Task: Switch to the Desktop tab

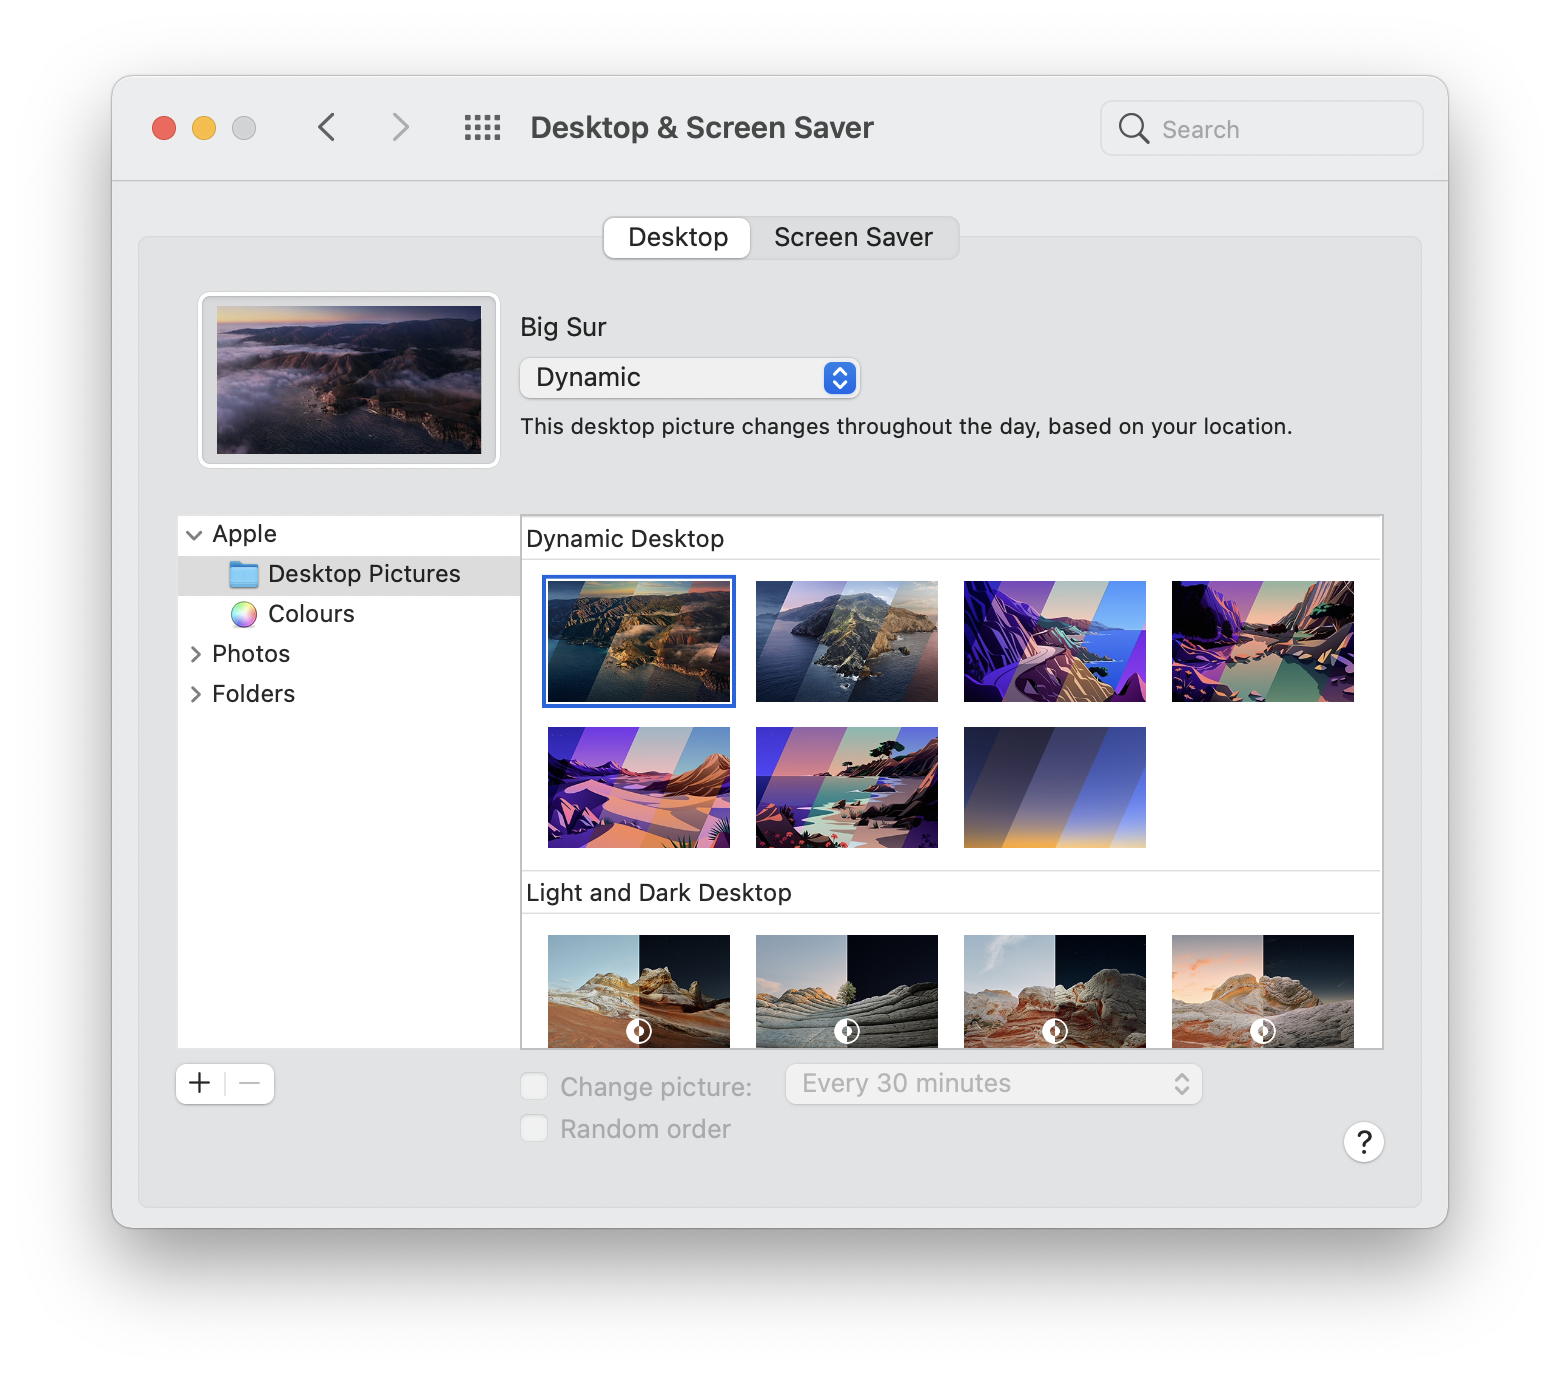Action: [677, 238]
